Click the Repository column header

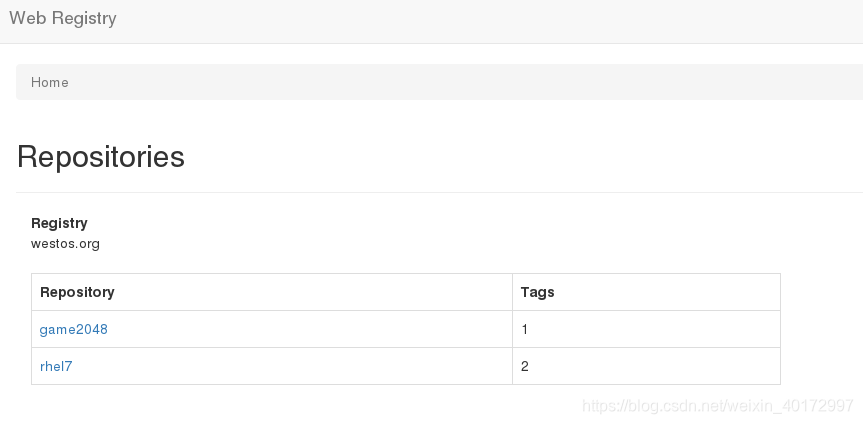pyautogui.click(x=77, y=292)
